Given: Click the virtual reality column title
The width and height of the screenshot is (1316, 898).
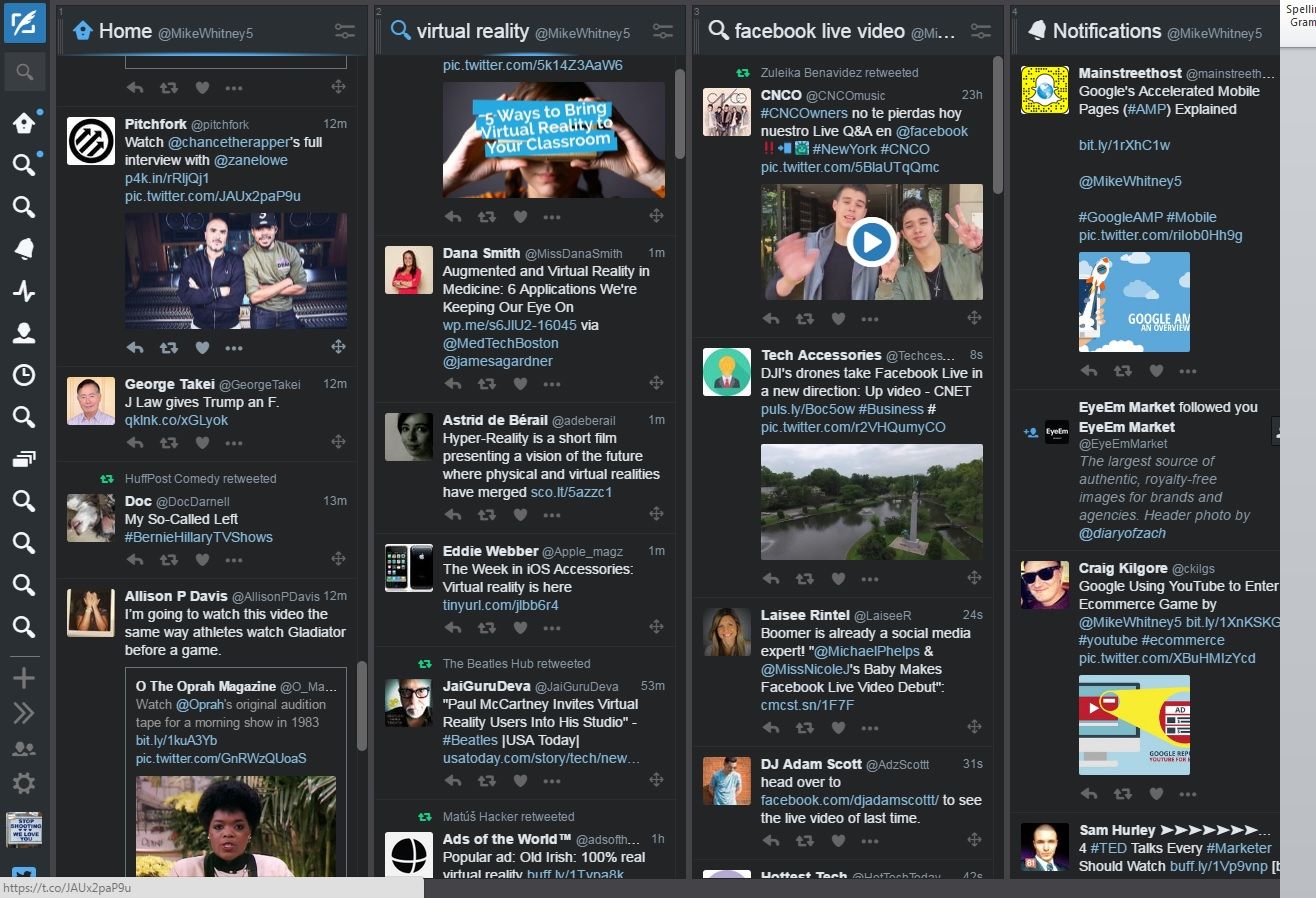Looking at the screenshot, I should click(x=473, y=31).
